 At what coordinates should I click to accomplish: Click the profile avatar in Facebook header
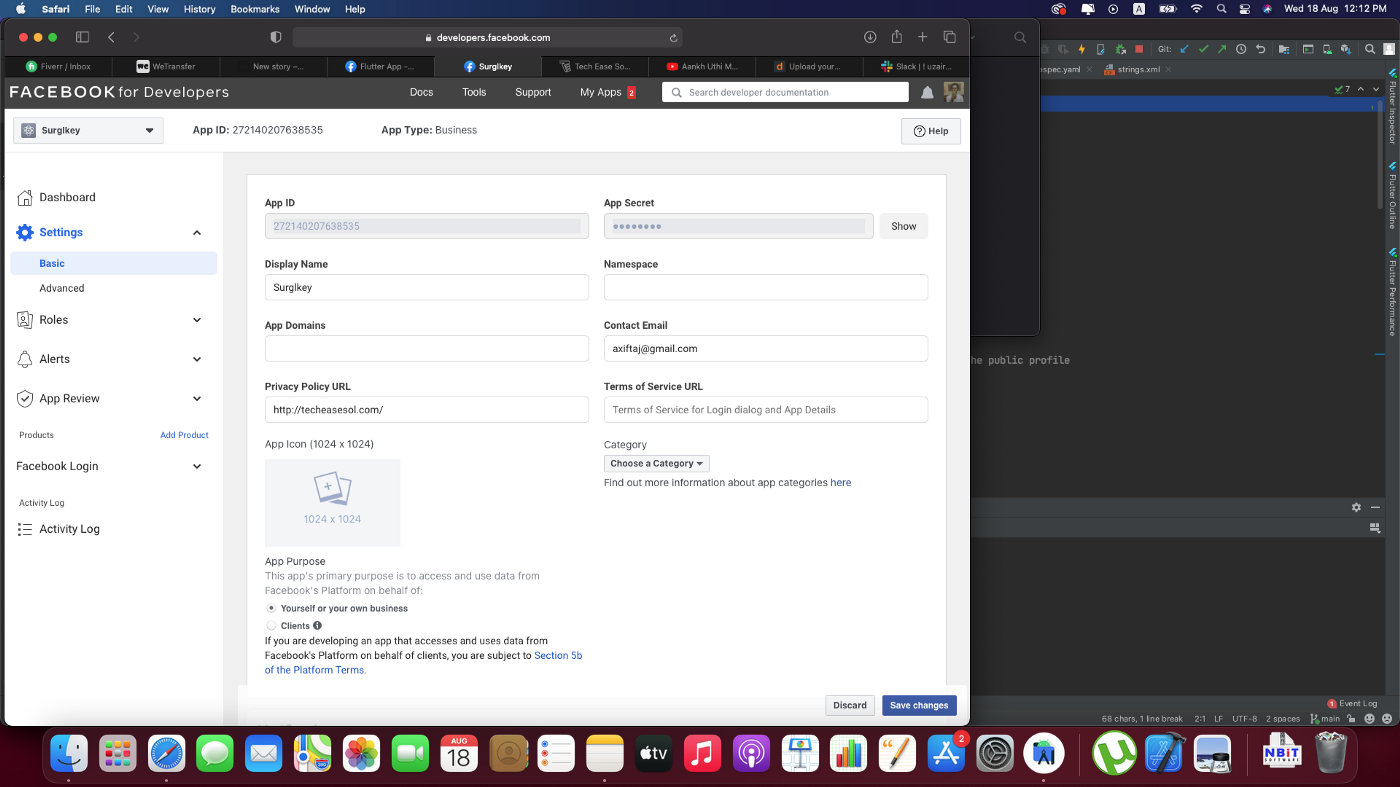pyautogui.click(x=954, y=92)
